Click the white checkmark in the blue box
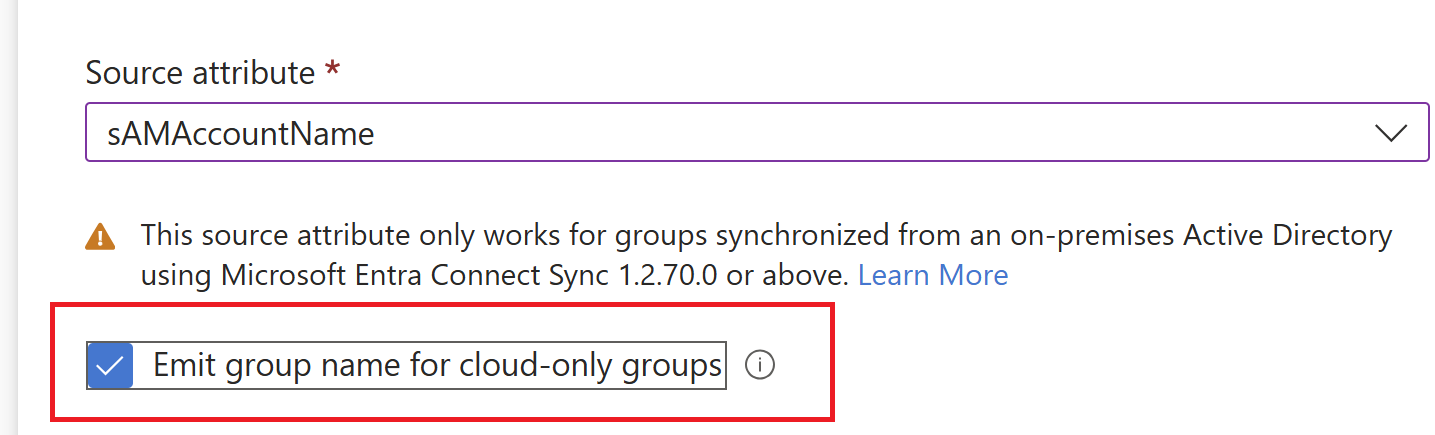This screenshot has height=435, width=1435. pyautogui.click(x=110, y=366)
